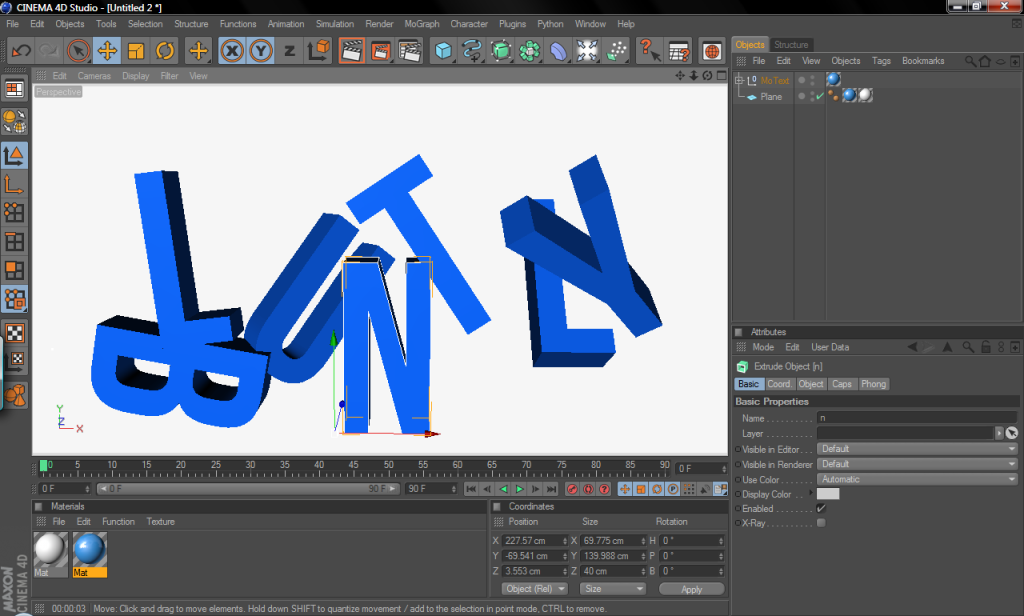This screenshot has height=616, width=1024.
Task: Open the Object (Rel) coordinate dropdown
Action: pos(535,589)
